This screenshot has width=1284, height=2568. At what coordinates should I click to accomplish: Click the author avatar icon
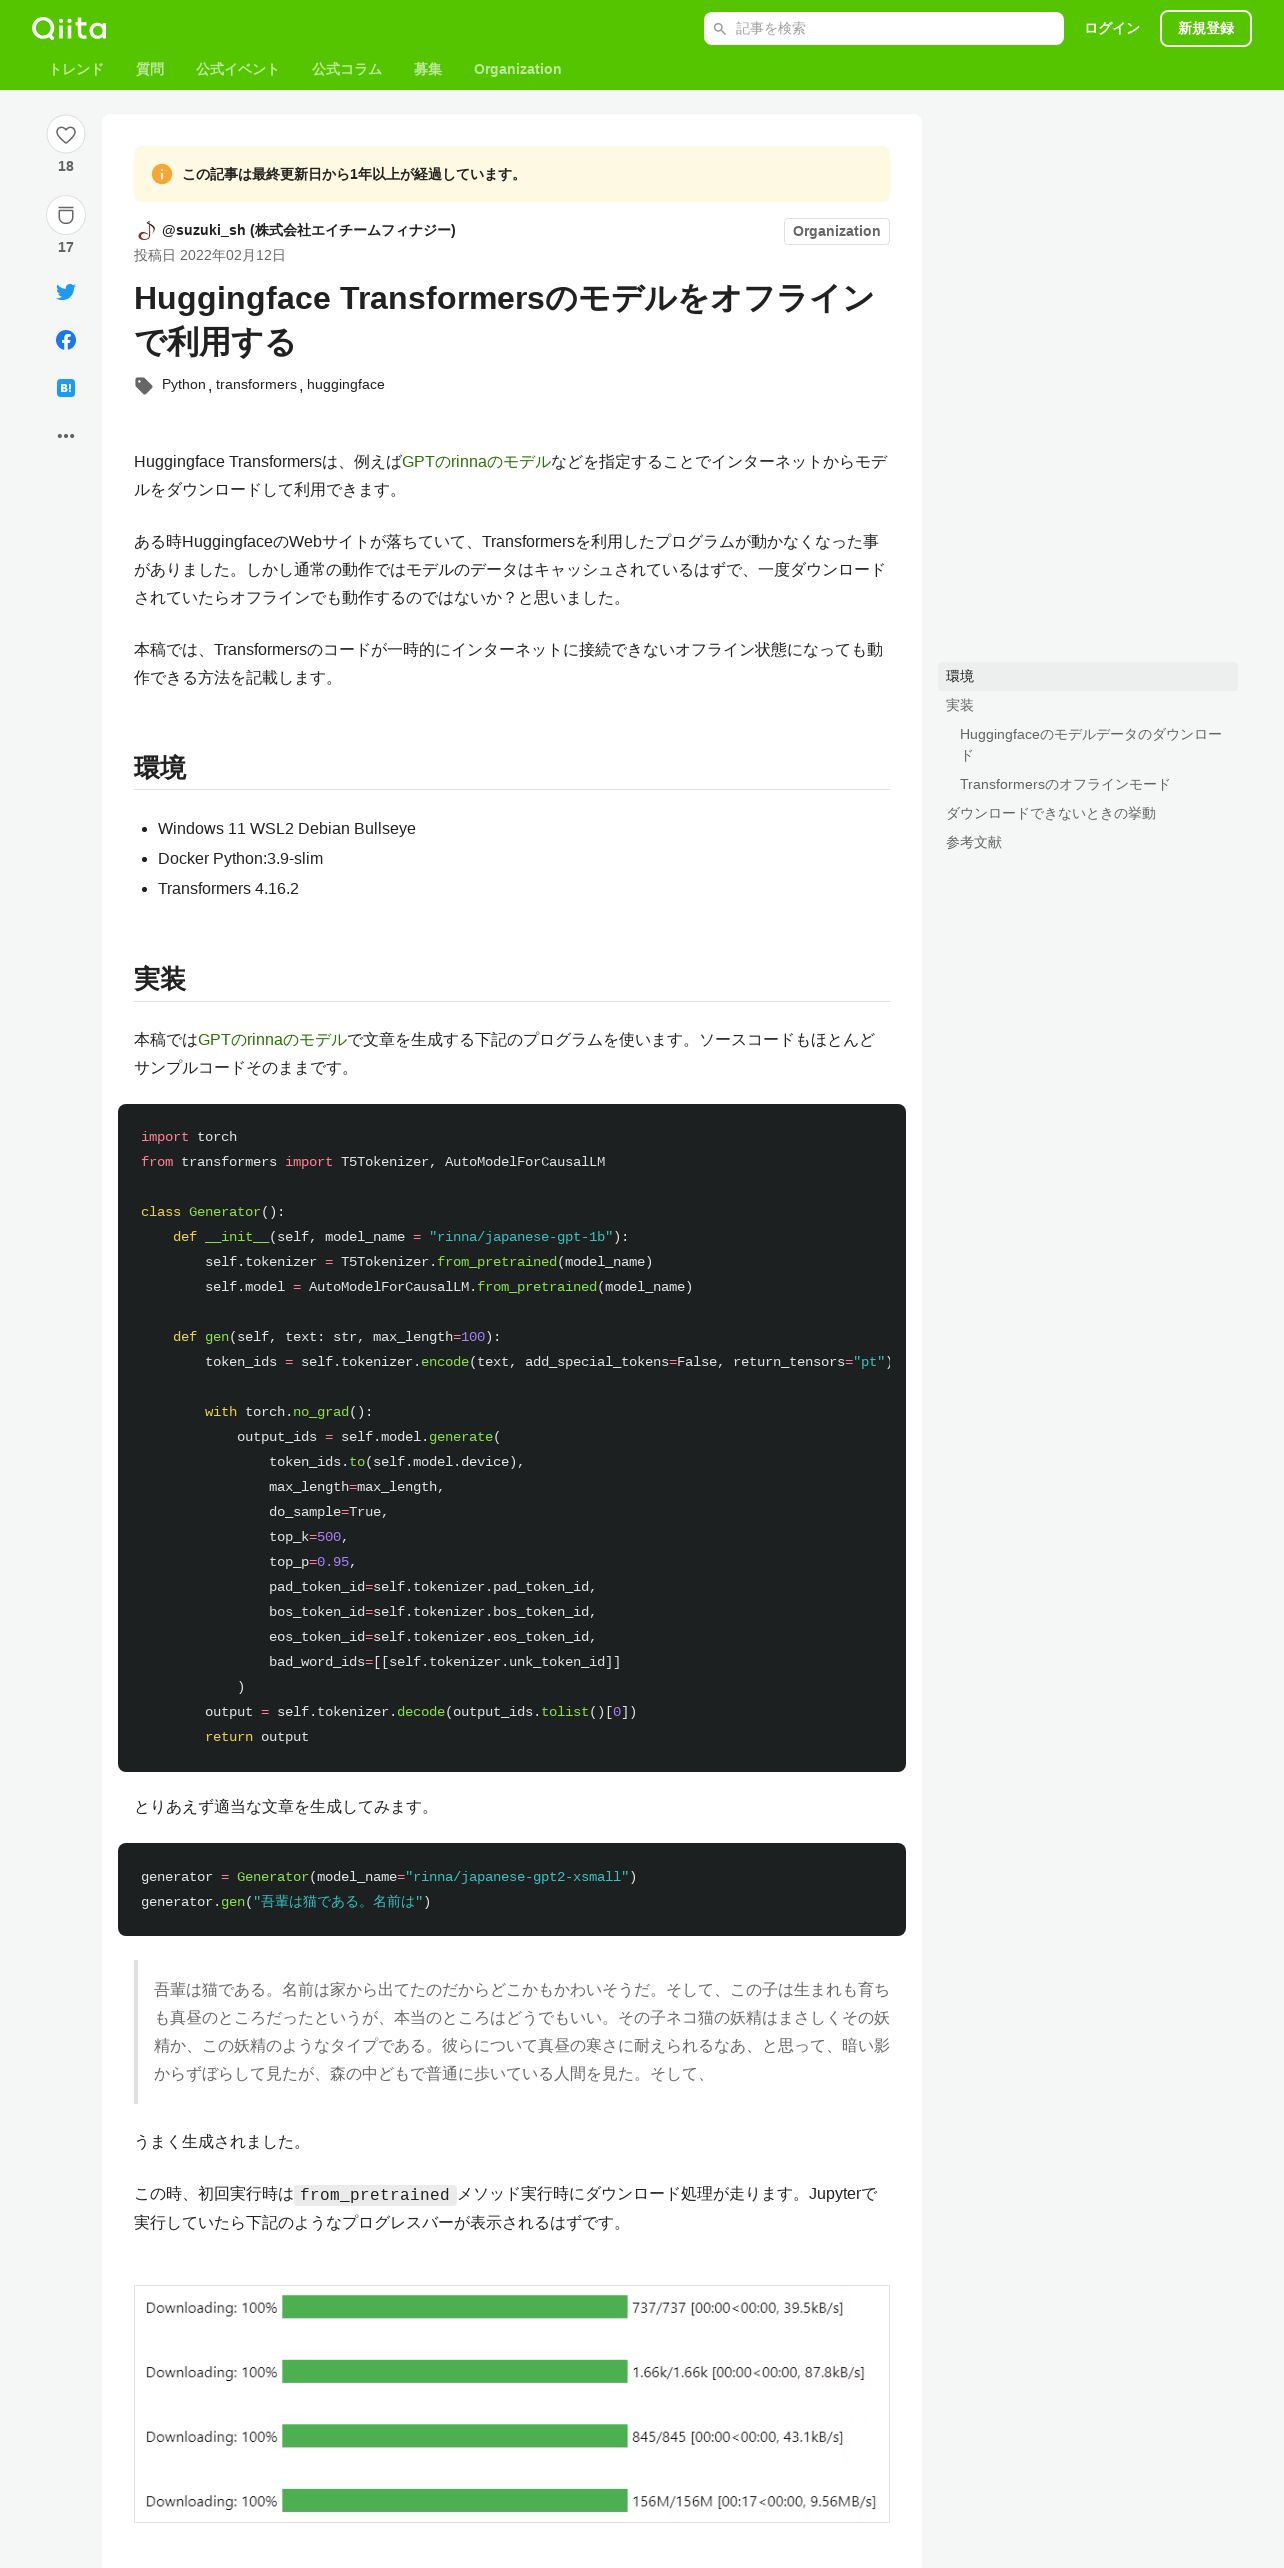click(x=146, y=230)
